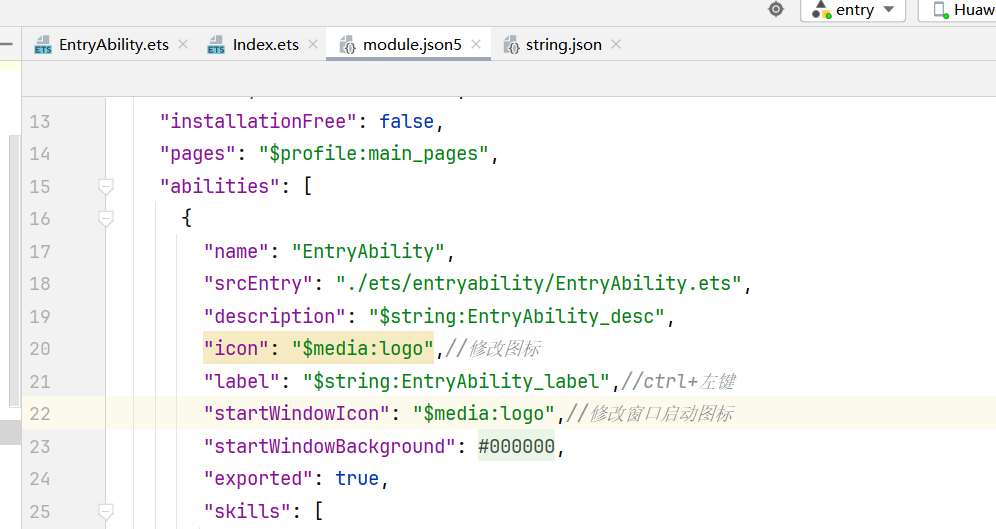Open the entry run configuration dropdown
This screenshot has height=529, width=996.
(x=853, y=10)
